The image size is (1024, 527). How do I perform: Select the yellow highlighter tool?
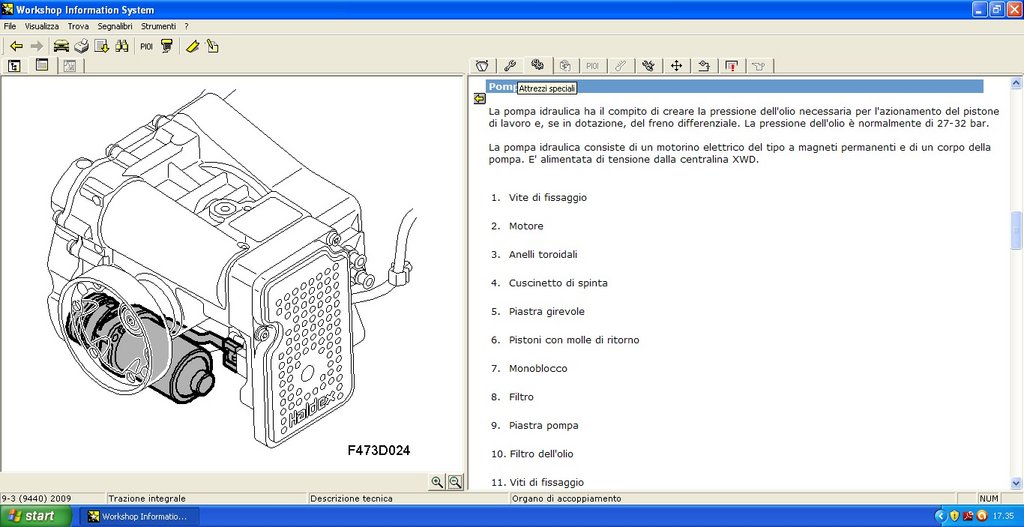pos(191,46)
